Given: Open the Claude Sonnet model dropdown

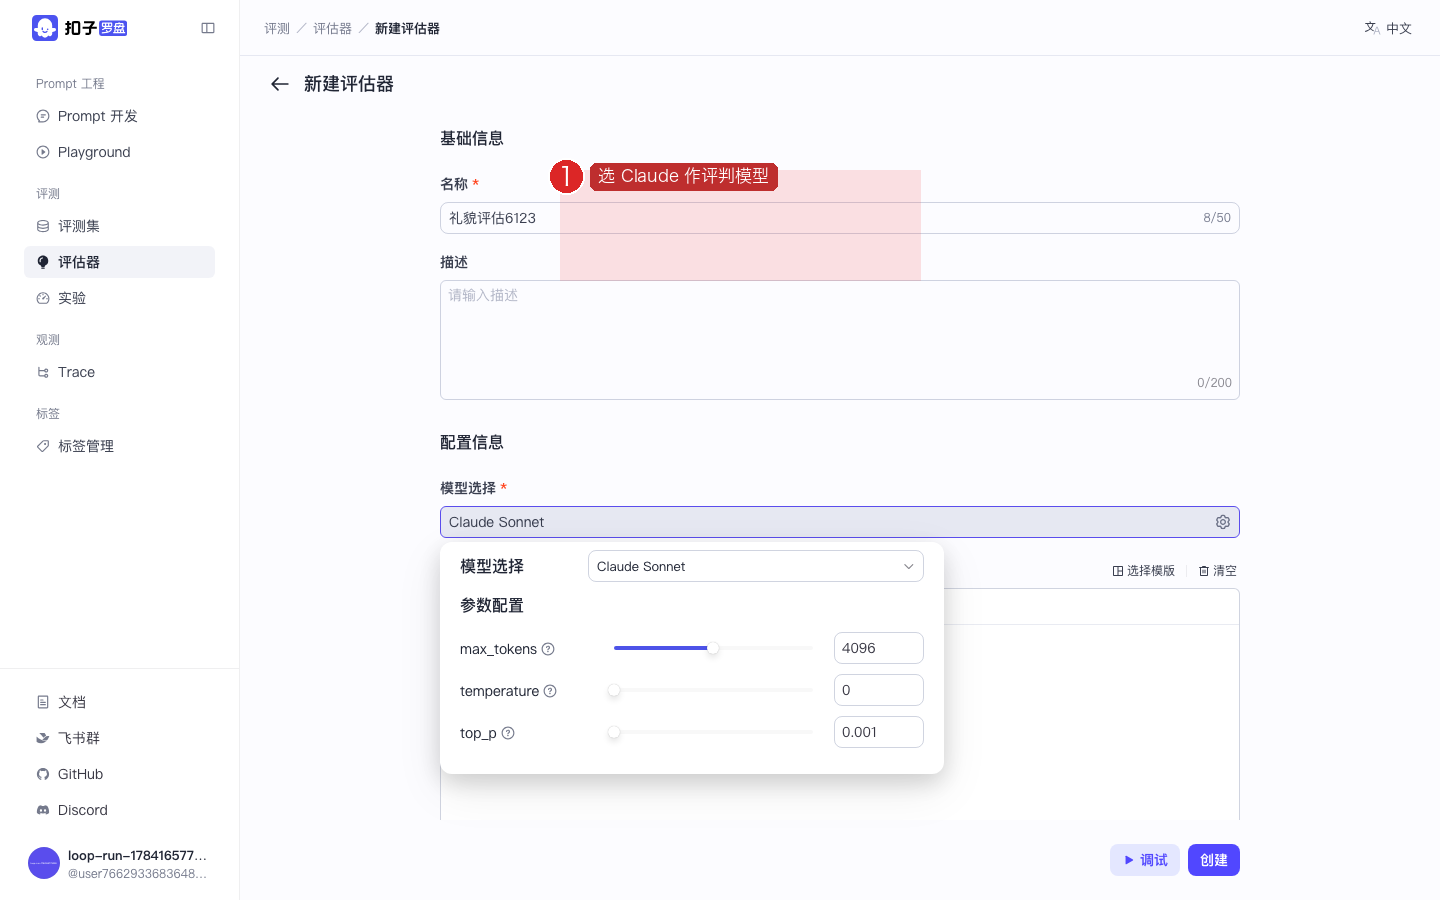Looking at the screenshot, I should pos(756,566).
